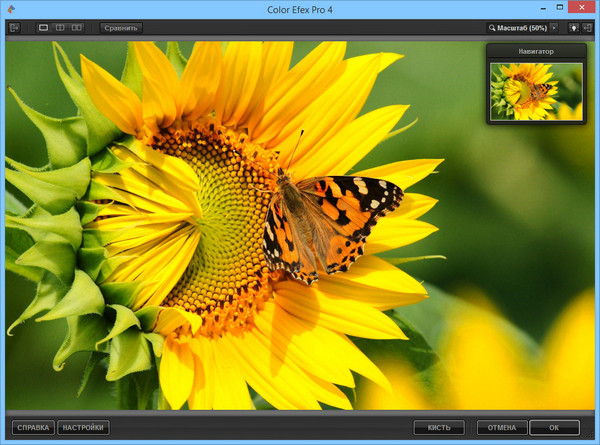Hide the right adjustments panel
The height and width of the screenshot is (445, 600).
coord(588,28)
